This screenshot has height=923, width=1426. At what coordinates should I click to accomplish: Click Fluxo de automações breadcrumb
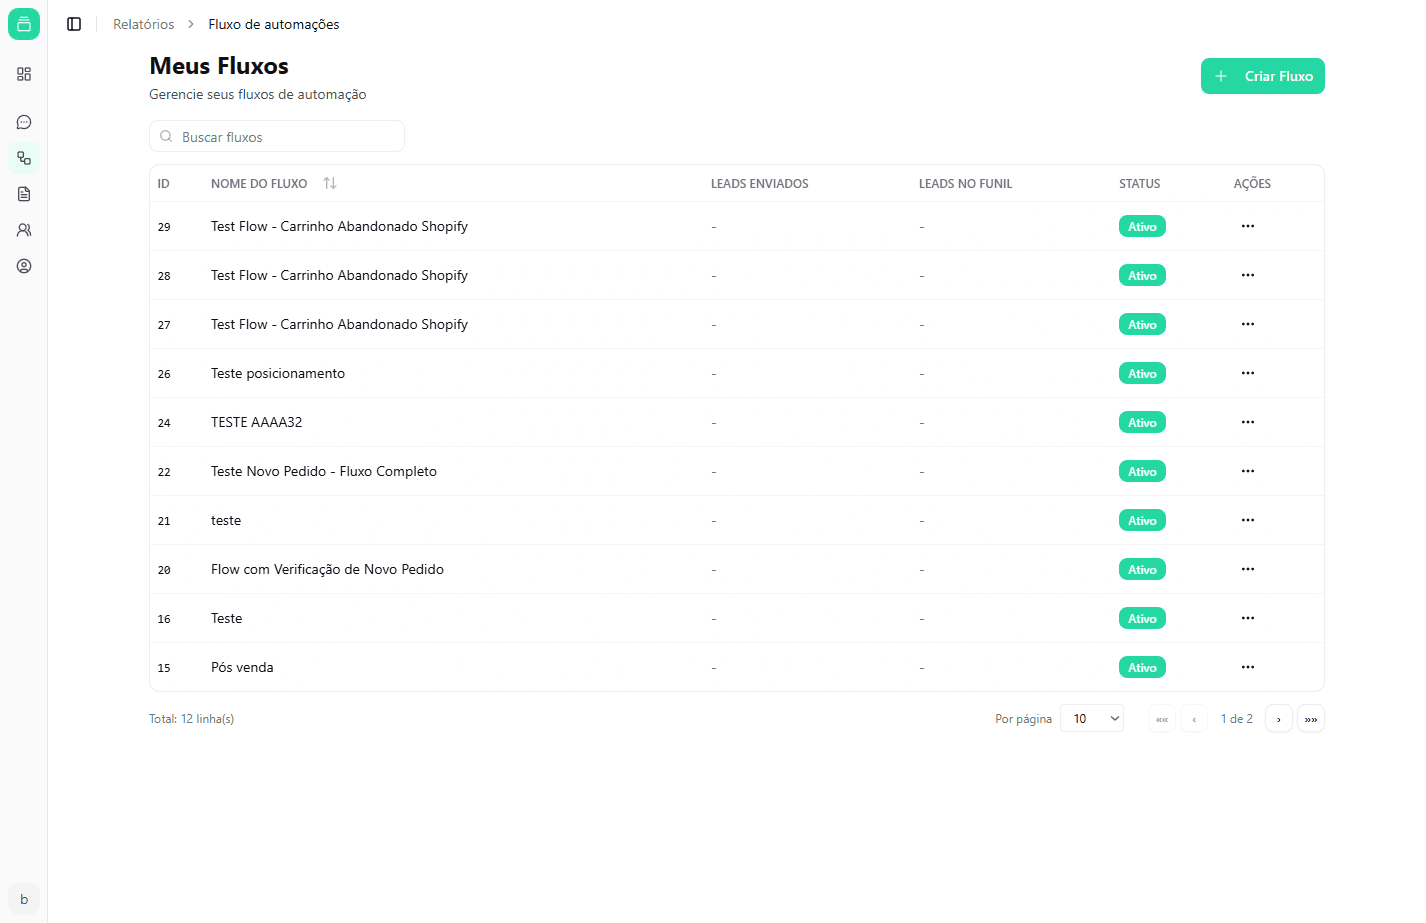click(x=274, y=24)
